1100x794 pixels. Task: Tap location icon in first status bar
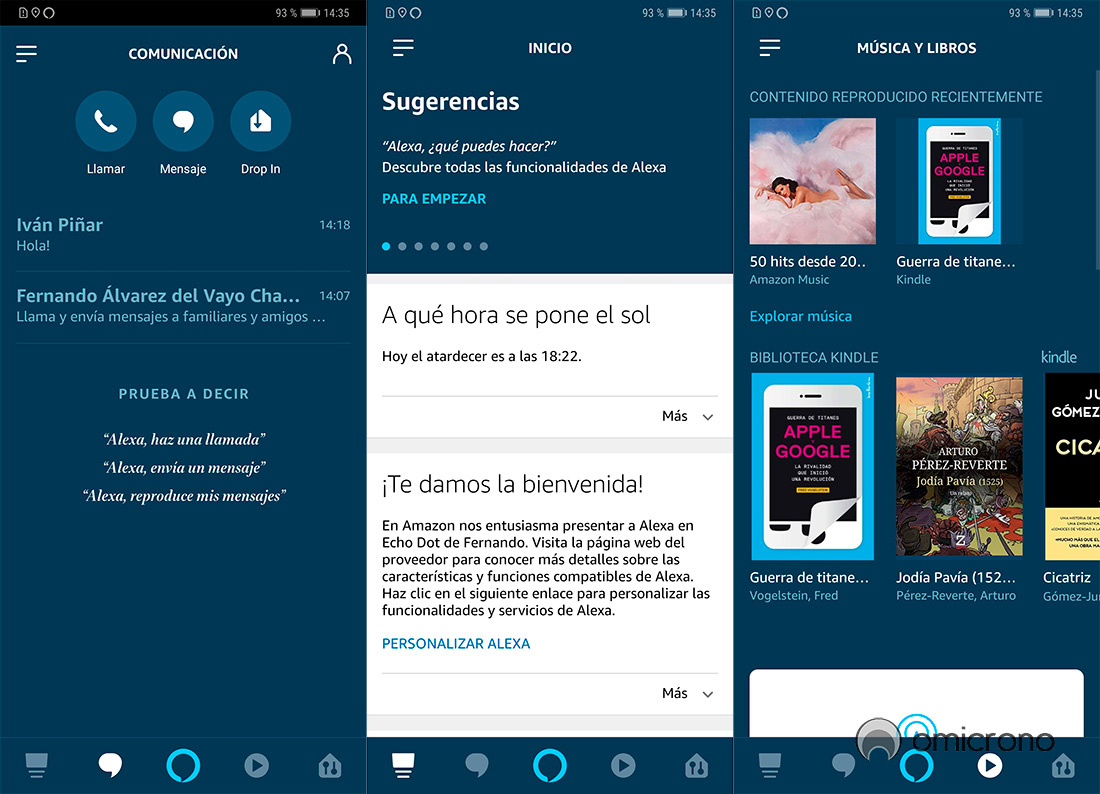tap(35, 13)
